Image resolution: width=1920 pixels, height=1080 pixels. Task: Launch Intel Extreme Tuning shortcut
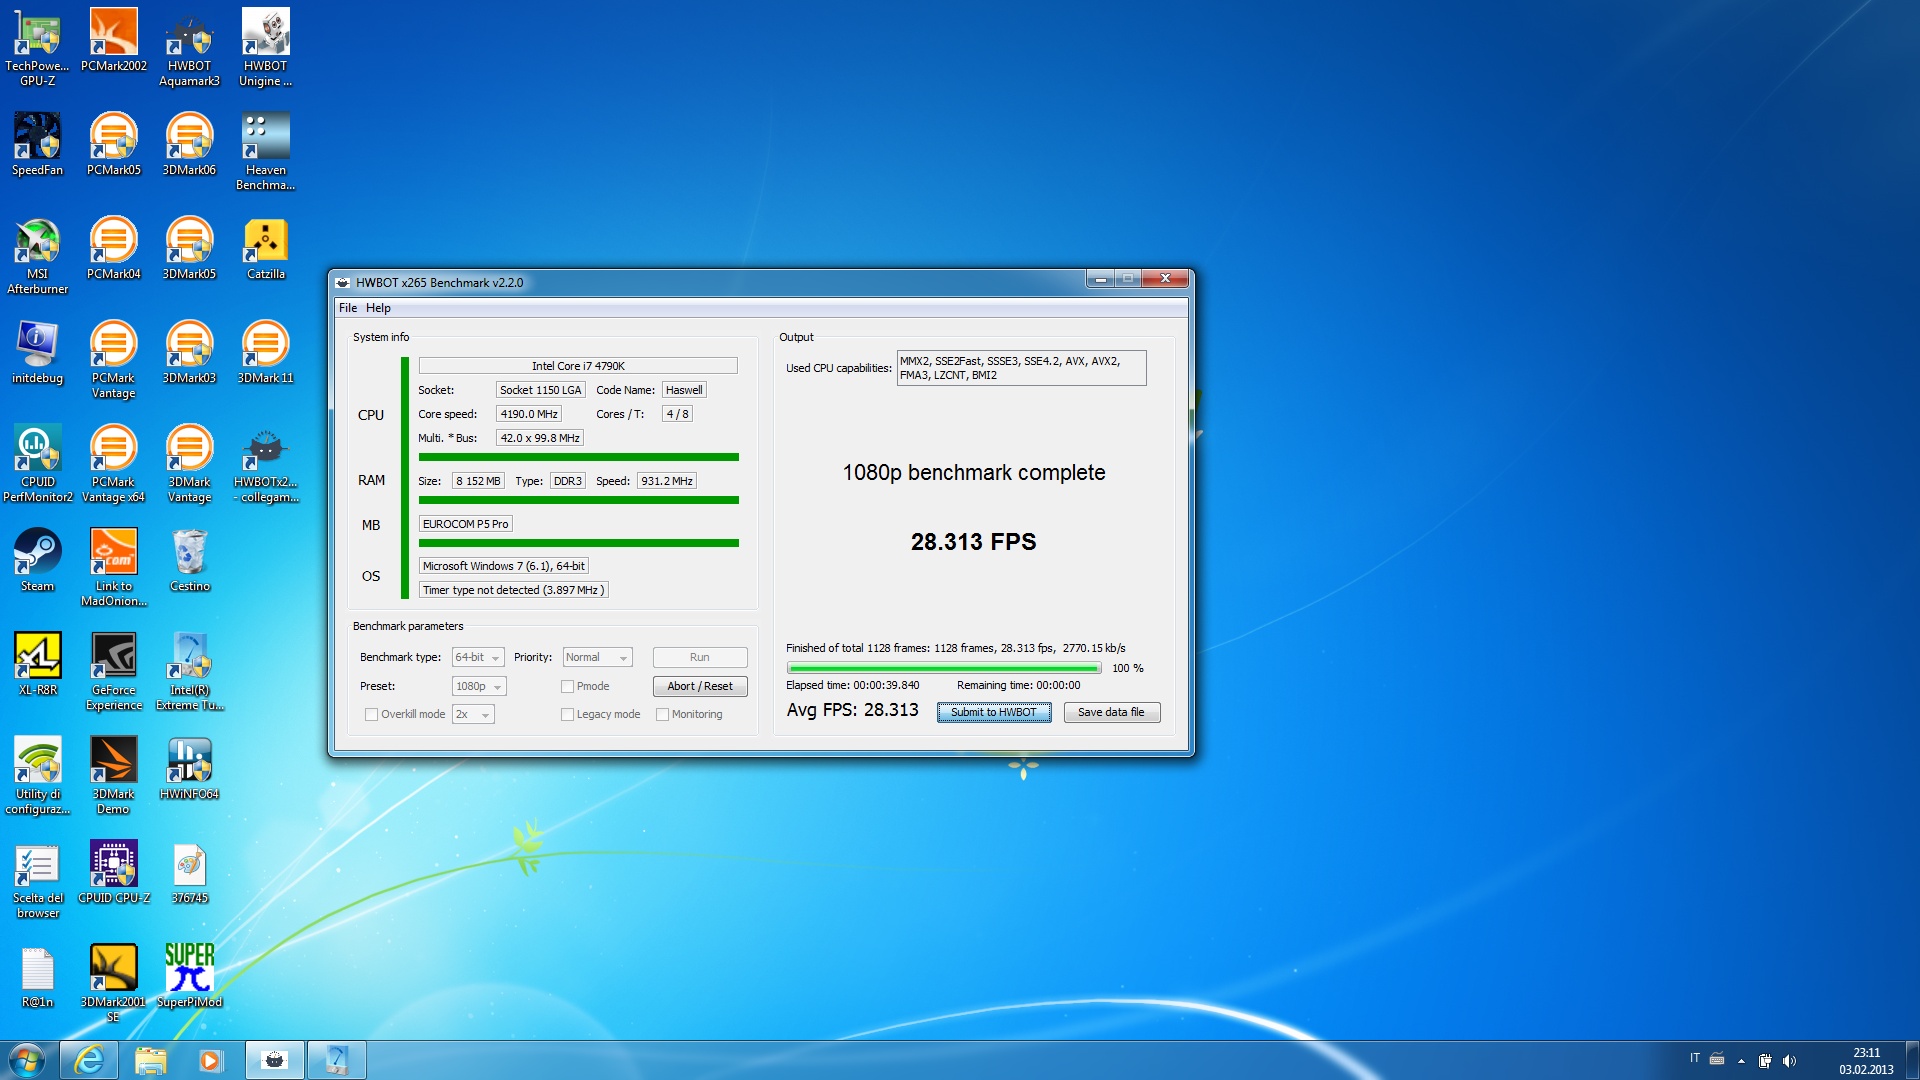click(189, 671)
